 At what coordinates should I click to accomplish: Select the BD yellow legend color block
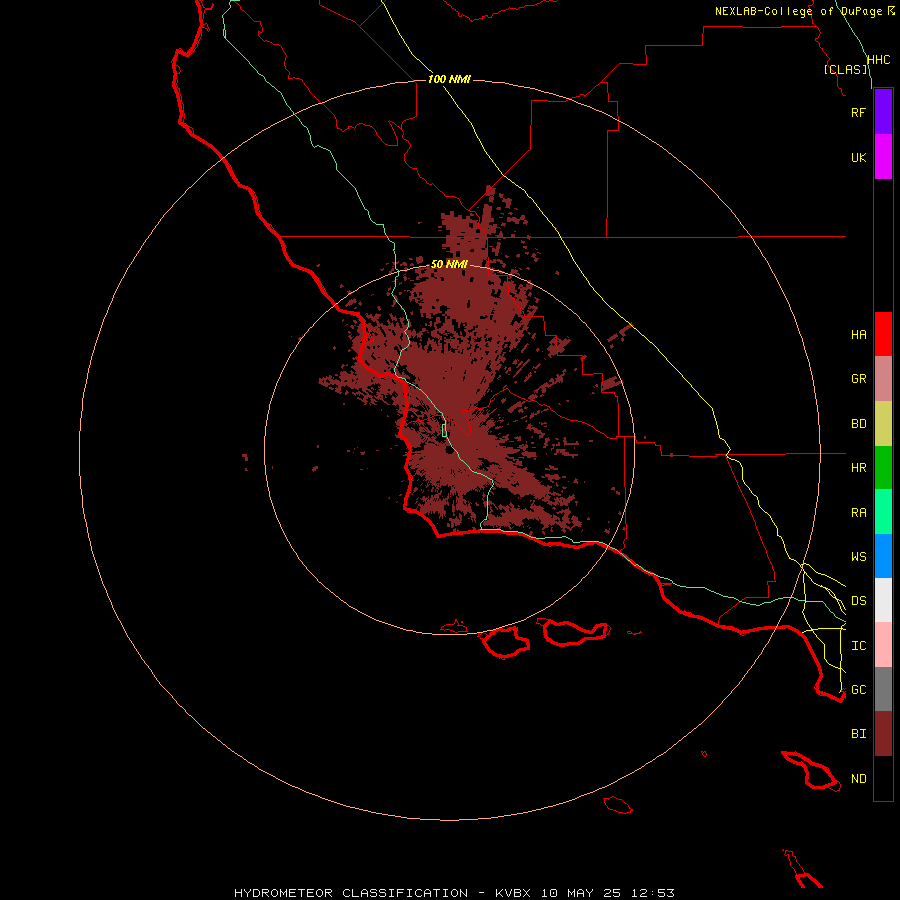click(883, 424)
